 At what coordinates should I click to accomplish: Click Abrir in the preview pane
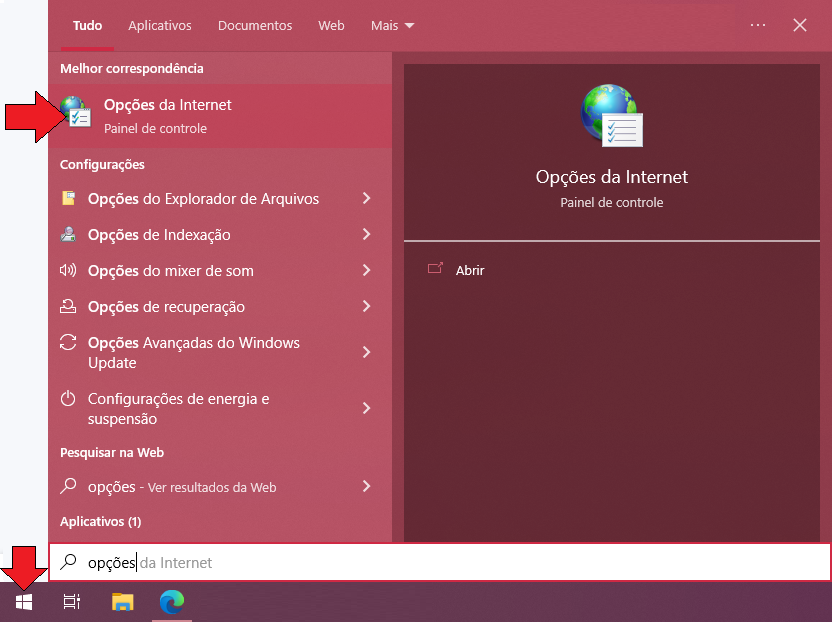tap(470, 270)
